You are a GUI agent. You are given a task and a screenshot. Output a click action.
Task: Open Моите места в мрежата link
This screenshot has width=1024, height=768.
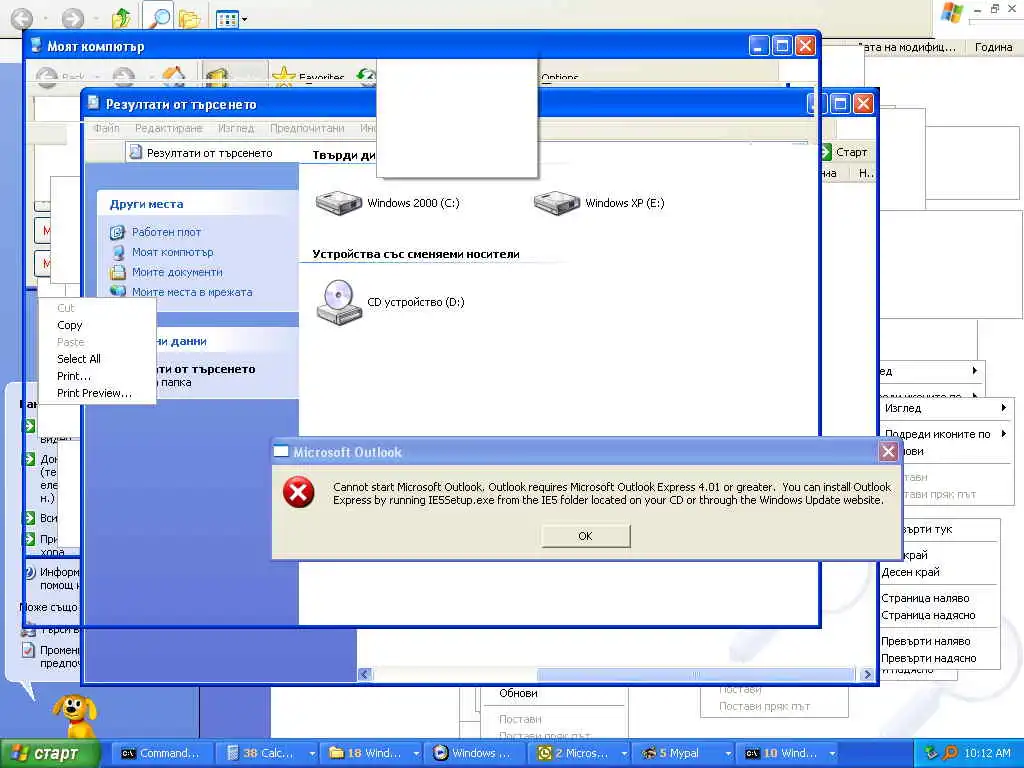click(x=192, y=292)
